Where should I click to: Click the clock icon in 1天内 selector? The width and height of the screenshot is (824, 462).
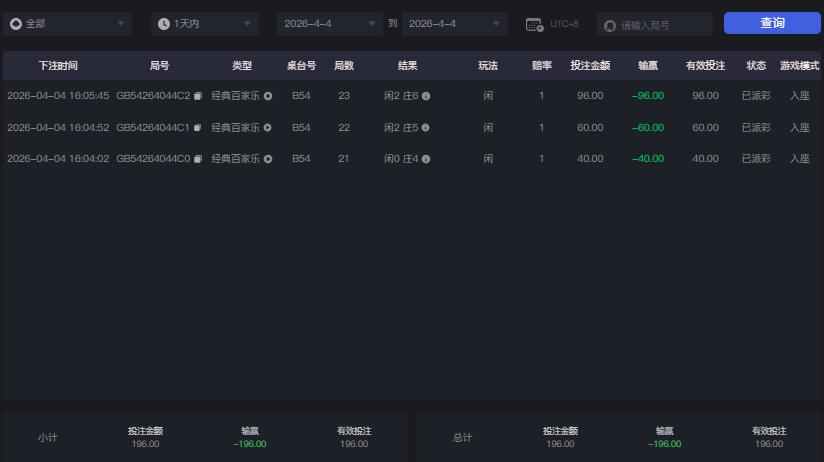pyautogui.click(x=164, y=24)
